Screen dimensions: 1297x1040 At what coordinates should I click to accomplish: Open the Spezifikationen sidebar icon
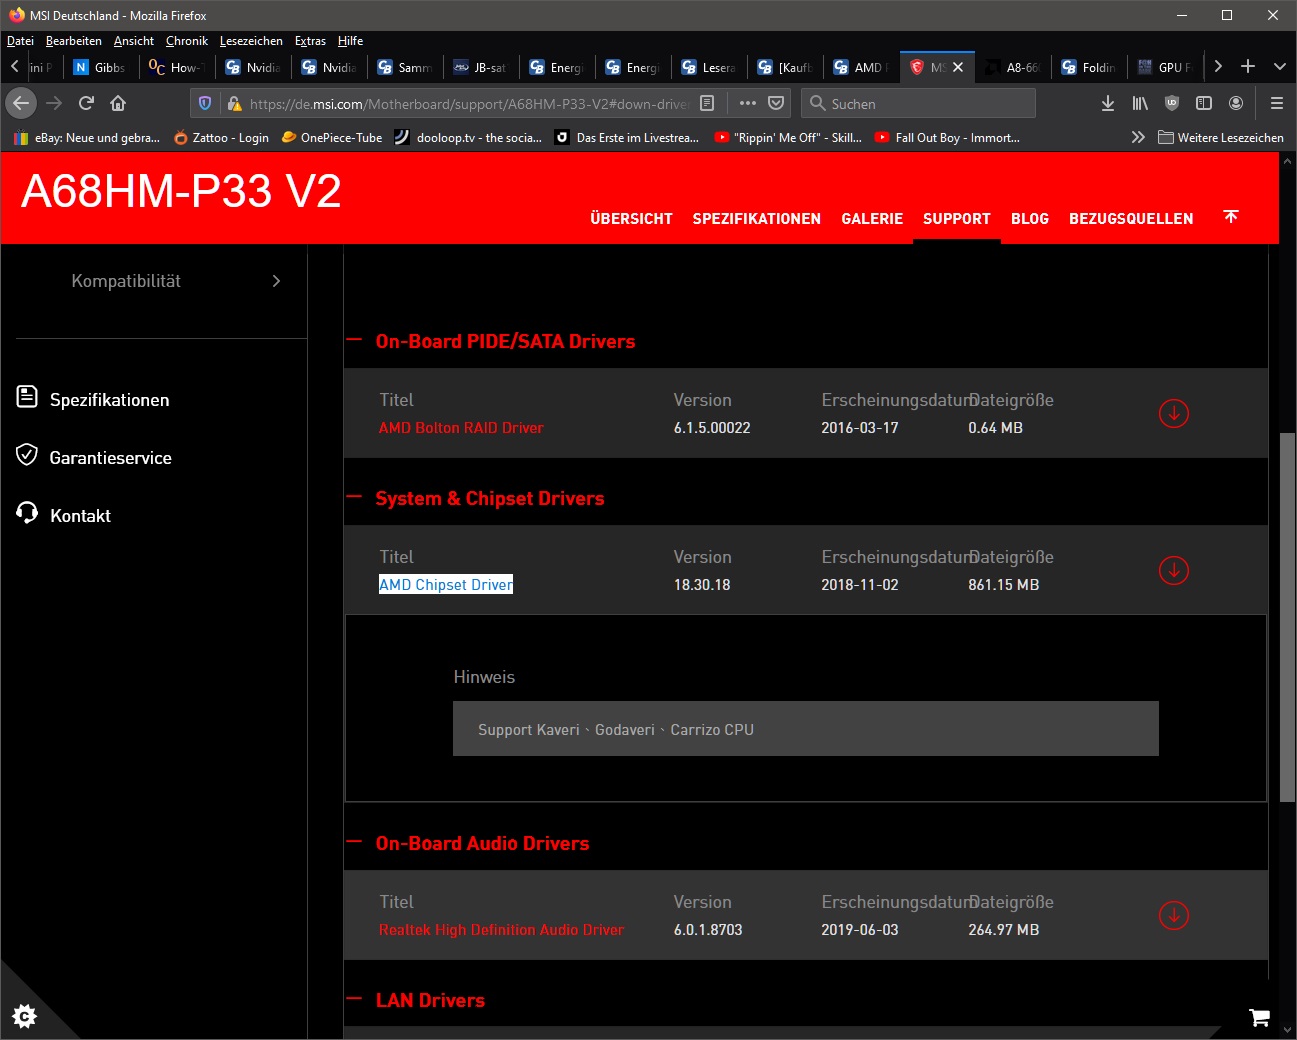click(x=27, y=397)
